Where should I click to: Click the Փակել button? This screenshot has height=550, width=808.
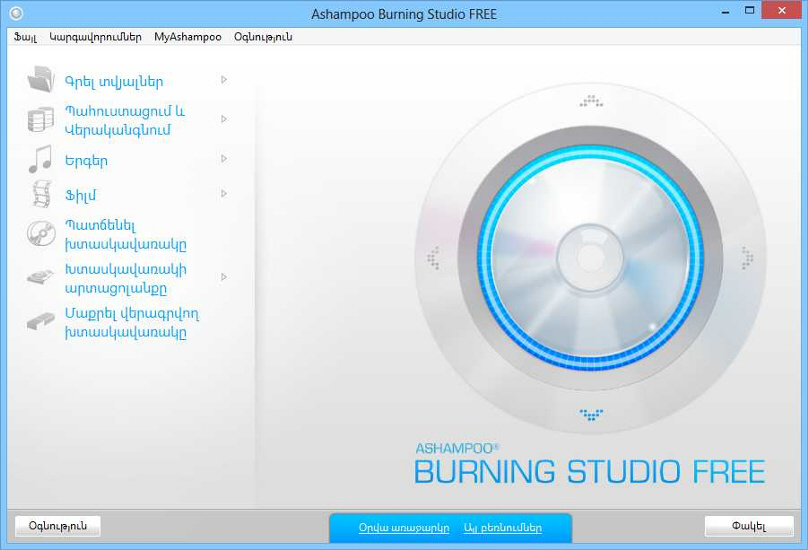(749, 526)
